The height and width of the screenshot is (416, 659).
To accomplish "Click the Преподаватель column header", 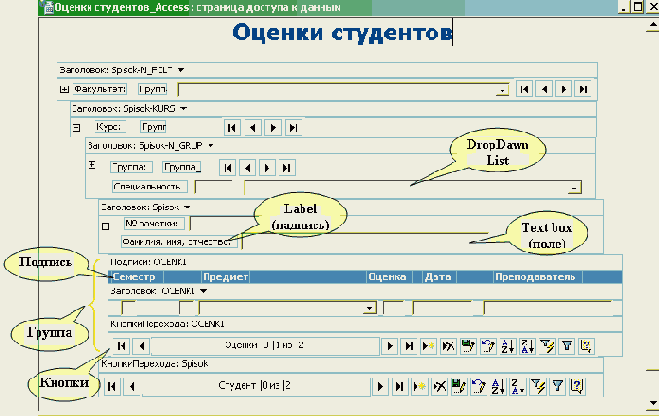I will (x=533, y=276).
